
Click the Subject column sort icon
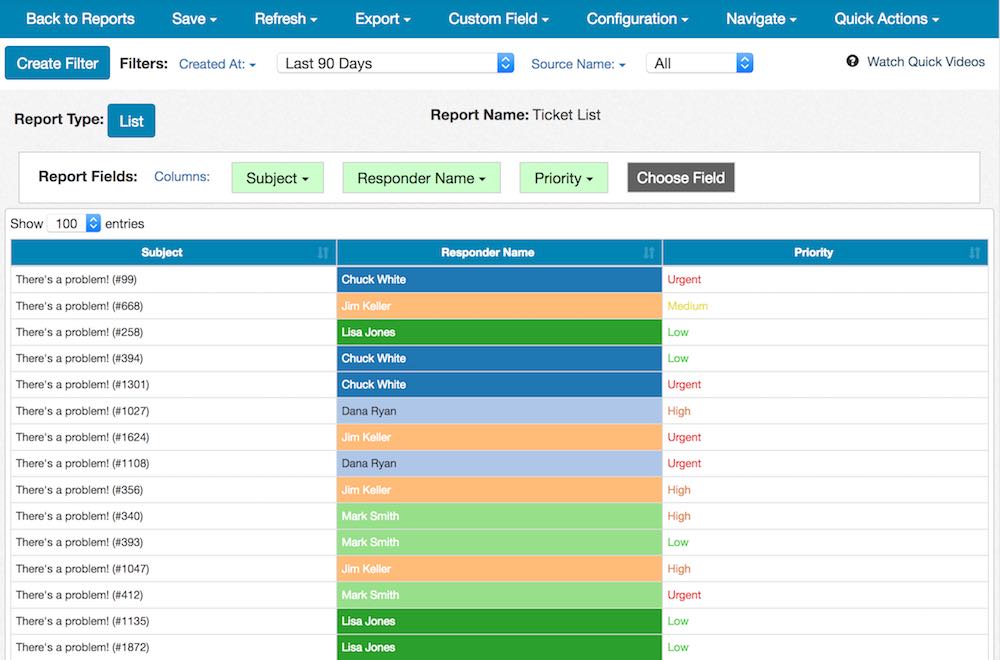322,253
